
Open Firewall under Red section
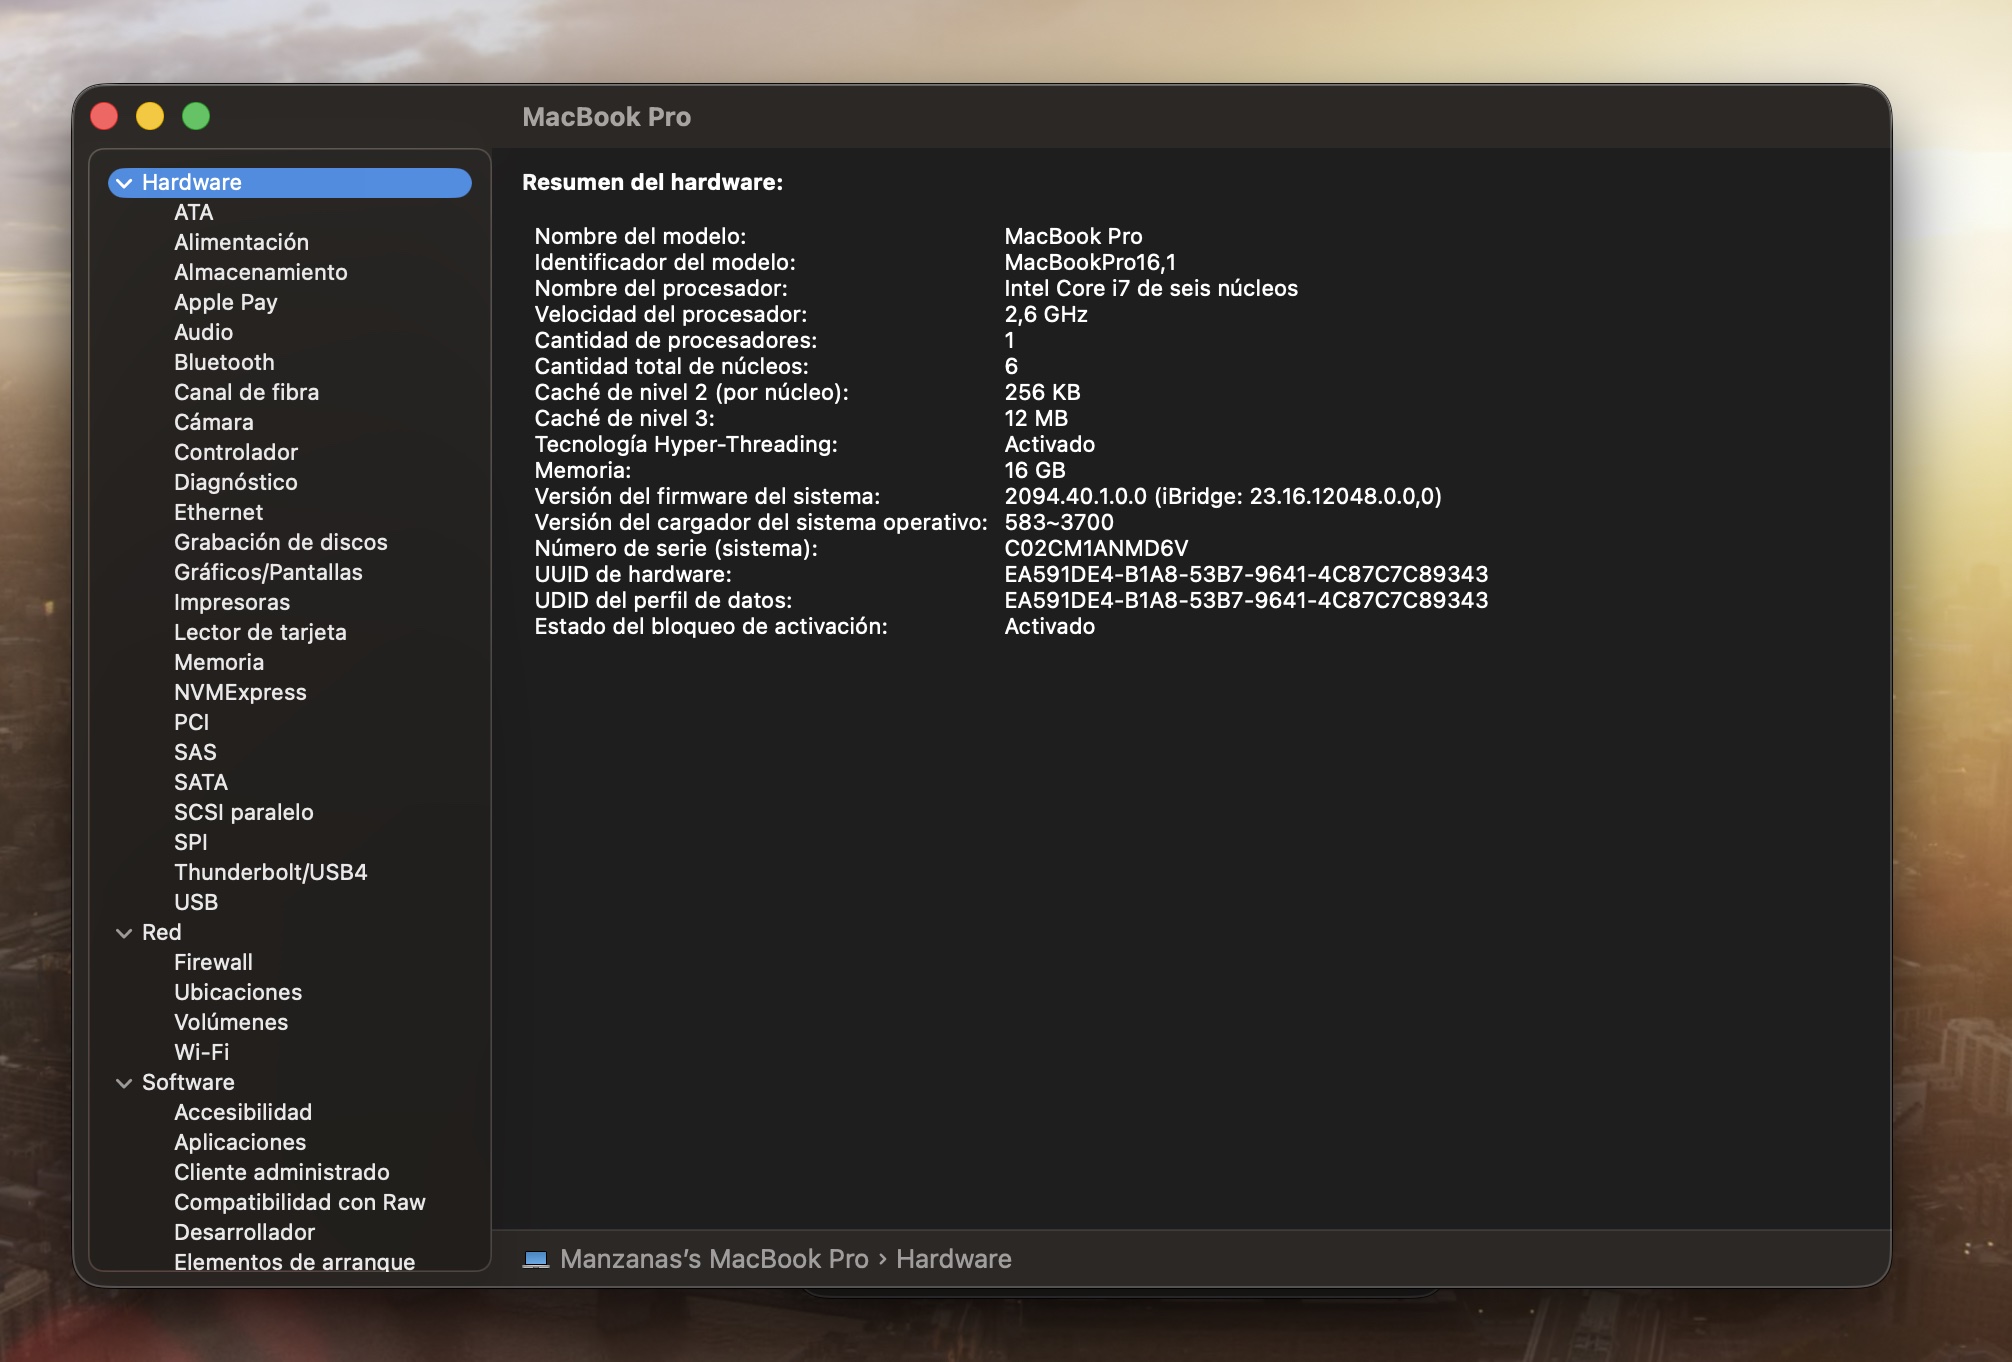tap(213, 962)
